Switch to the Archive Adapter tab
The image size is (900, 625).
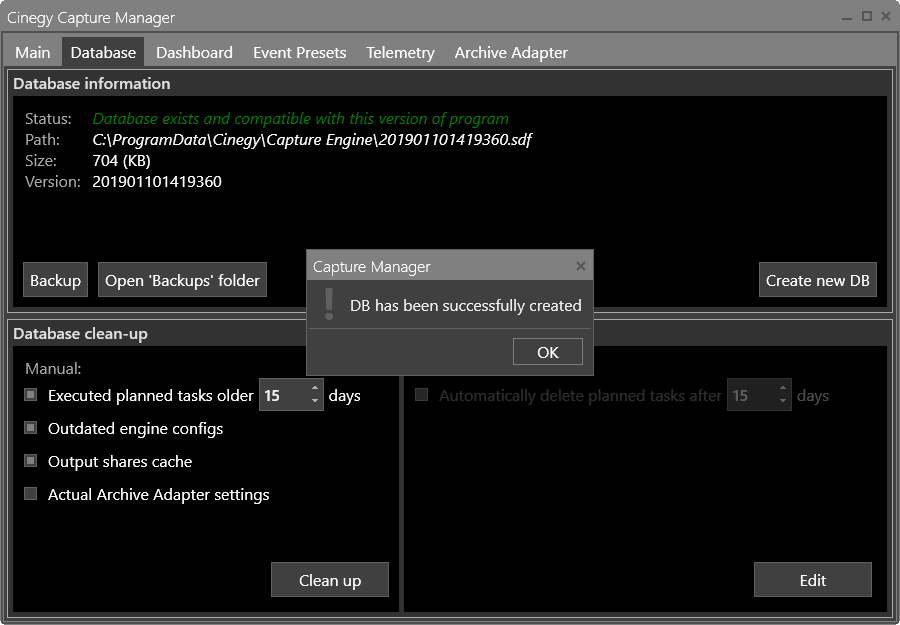(x=511, y=52)
